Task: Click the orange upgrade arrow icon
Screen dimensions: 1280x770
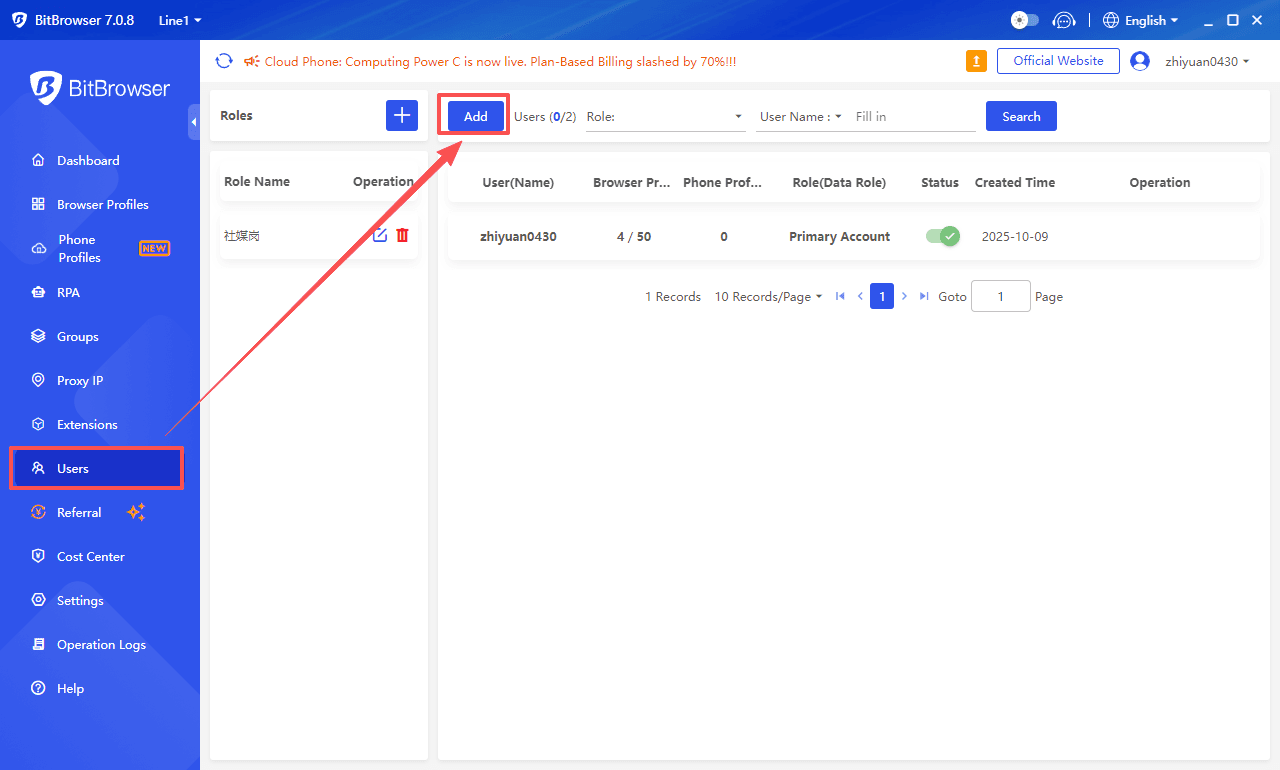Action: point(976,61)
